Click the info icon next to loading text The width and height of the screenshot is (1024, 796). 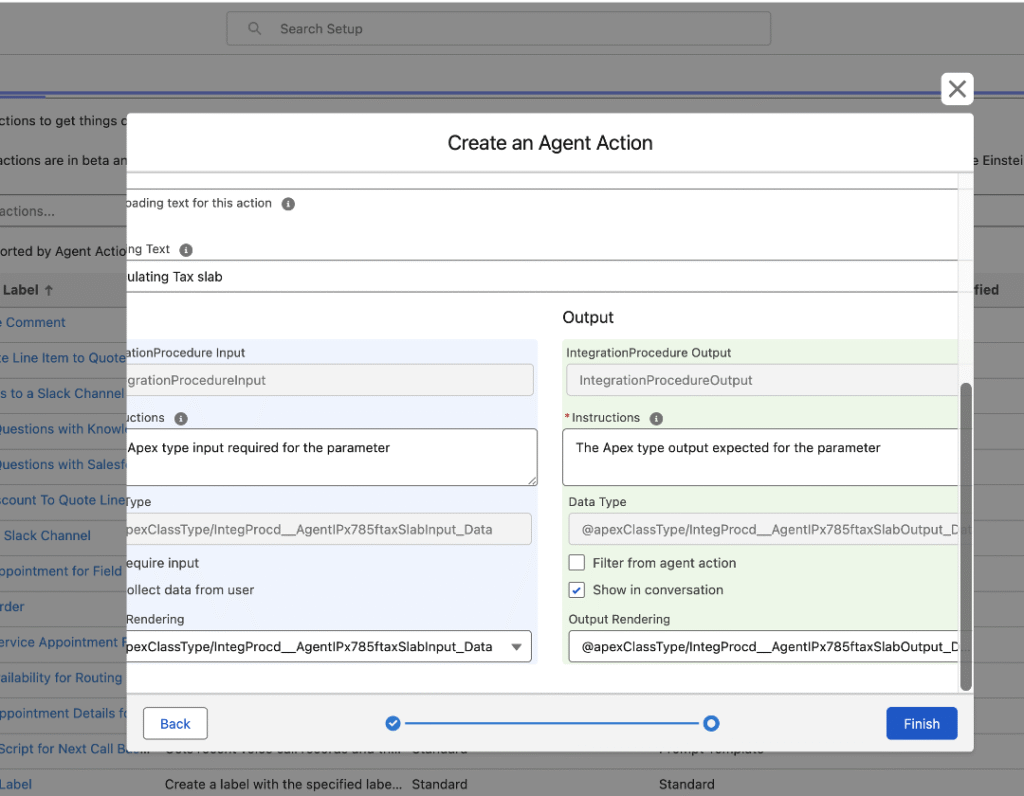pyautogui.click(x=288, y=204)
